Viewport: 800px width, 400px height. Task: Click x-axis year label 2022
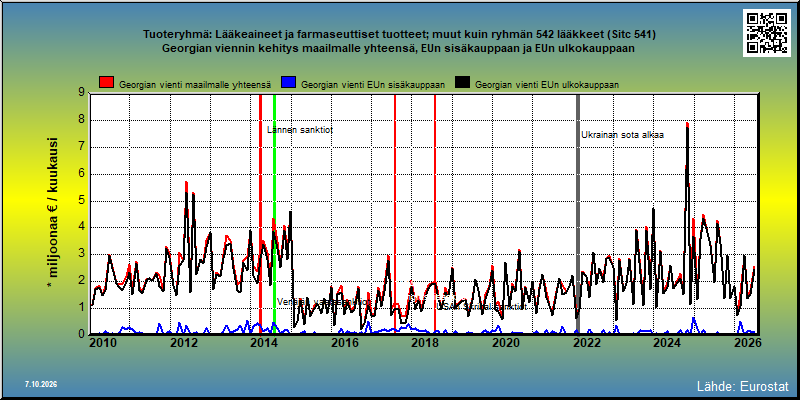tap(585, 343)
